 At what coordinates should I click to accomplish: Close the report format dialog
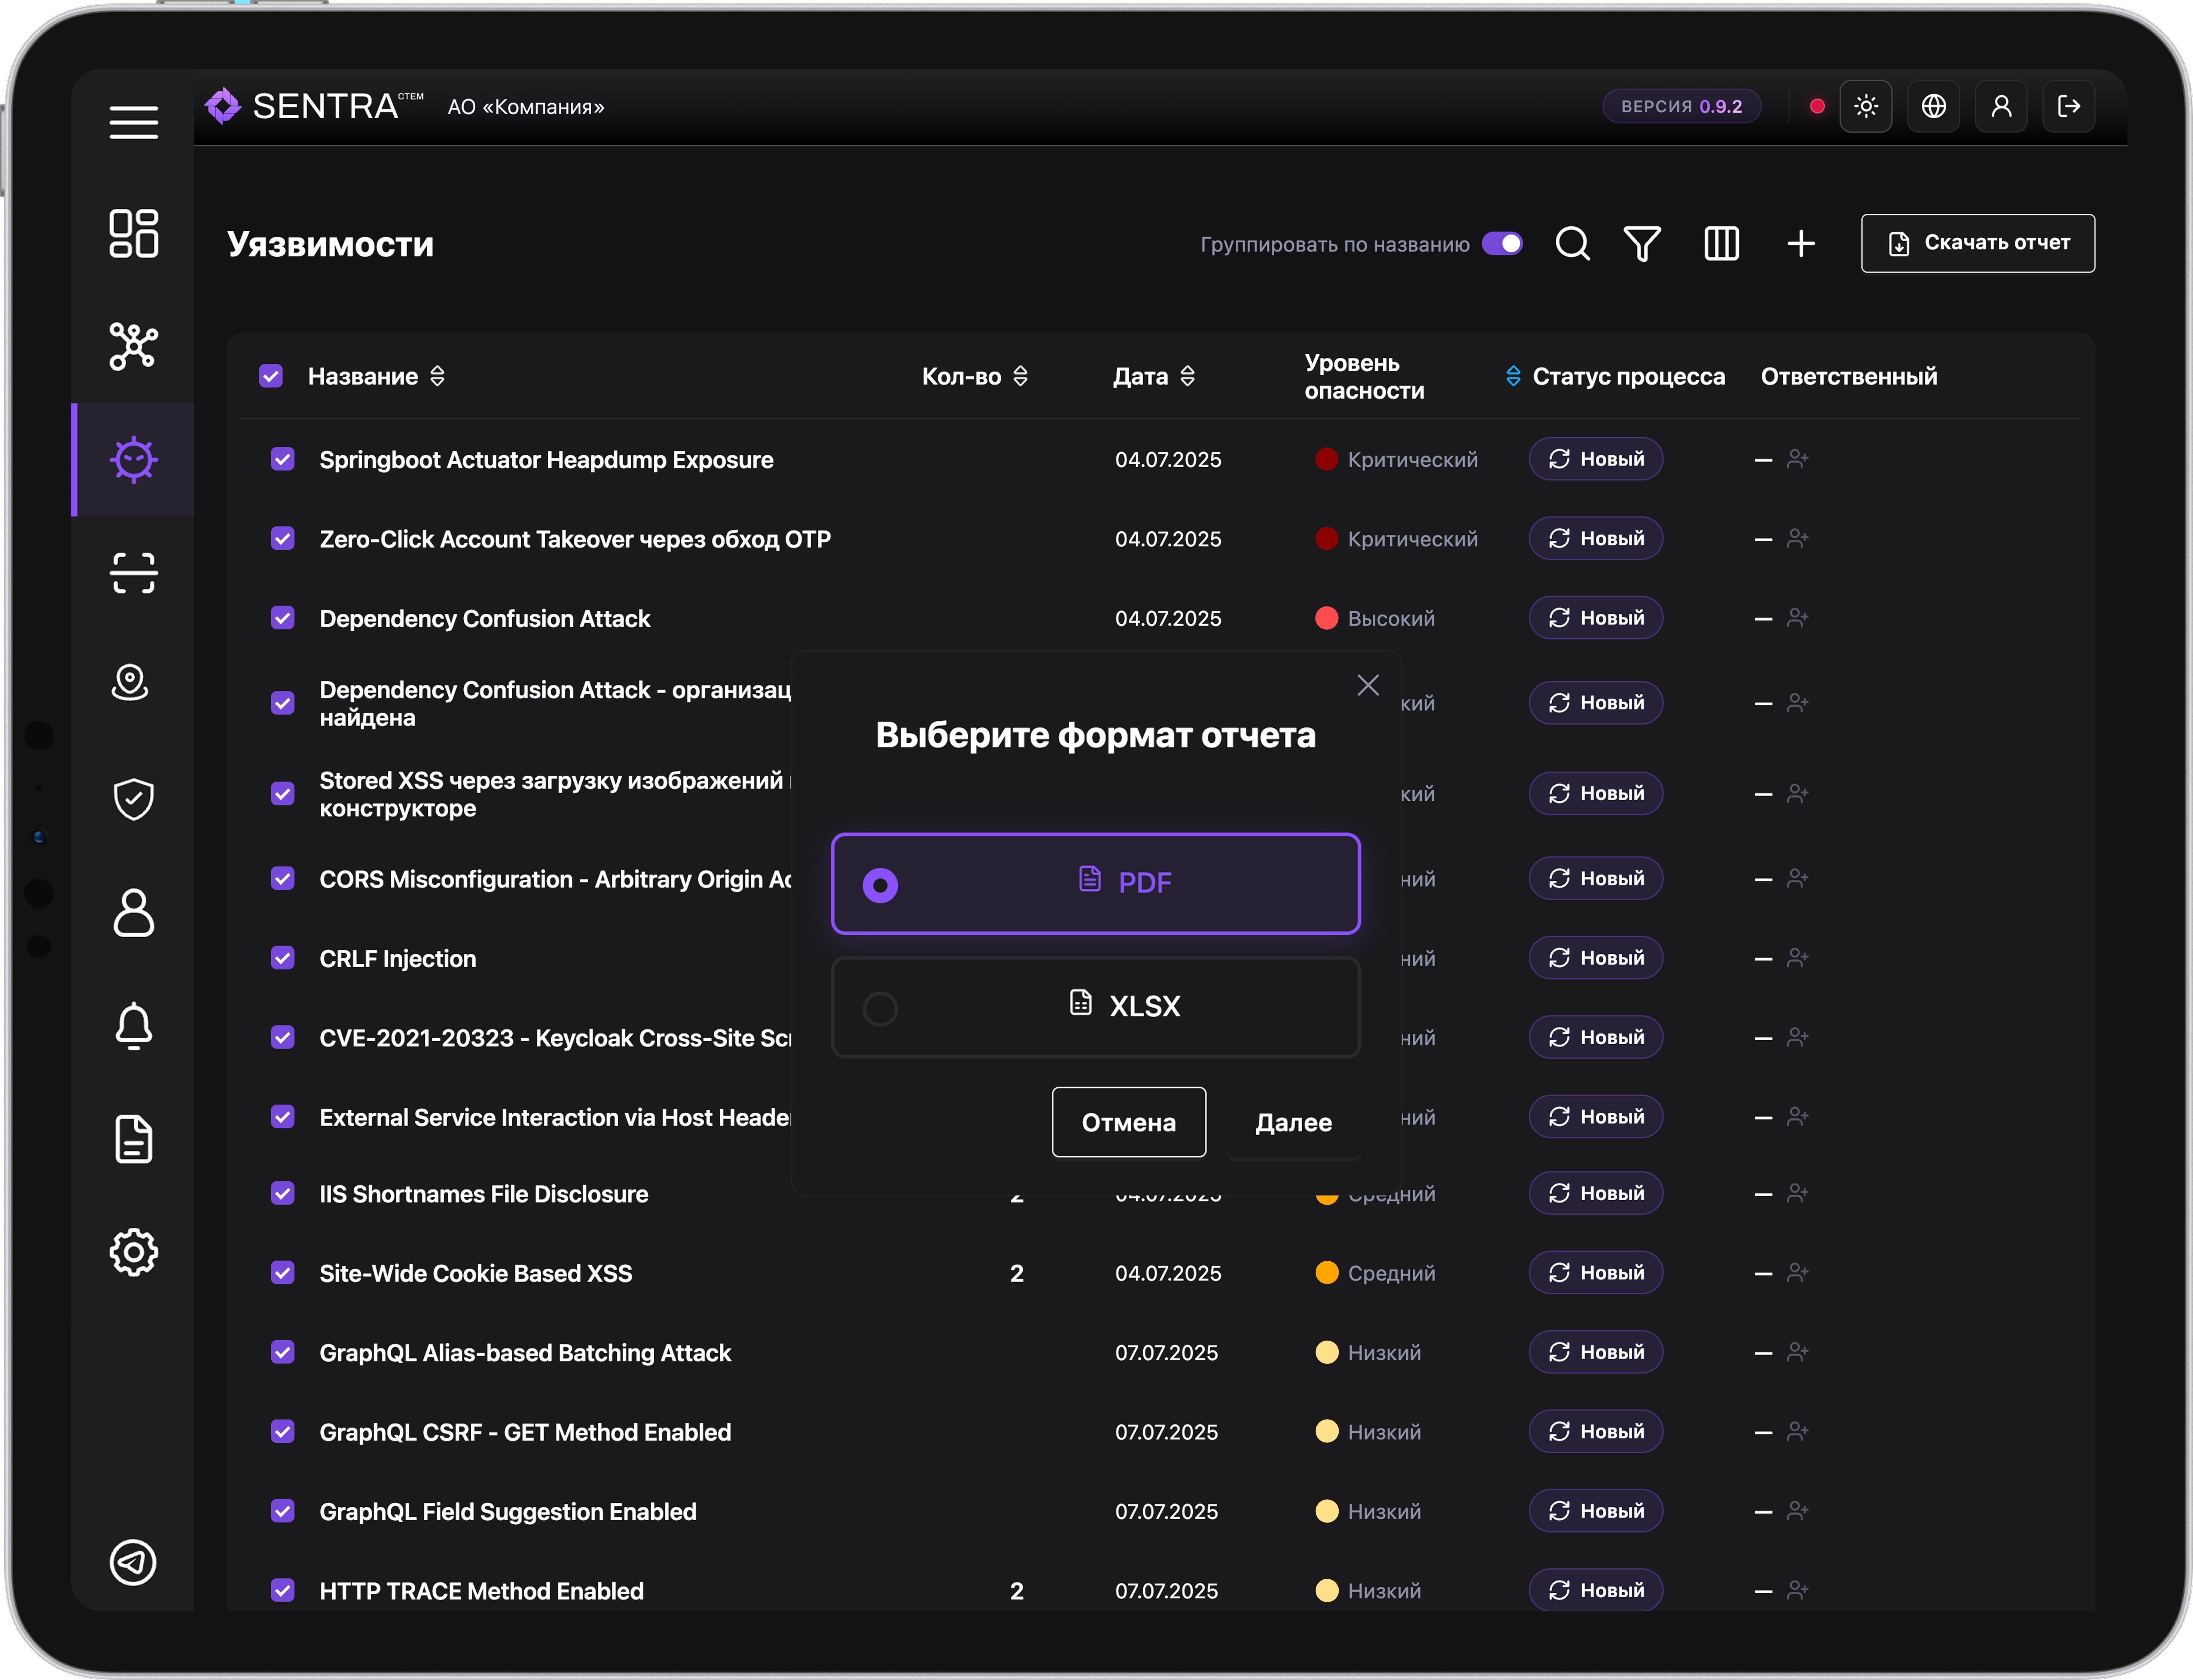pos(1368,685)
